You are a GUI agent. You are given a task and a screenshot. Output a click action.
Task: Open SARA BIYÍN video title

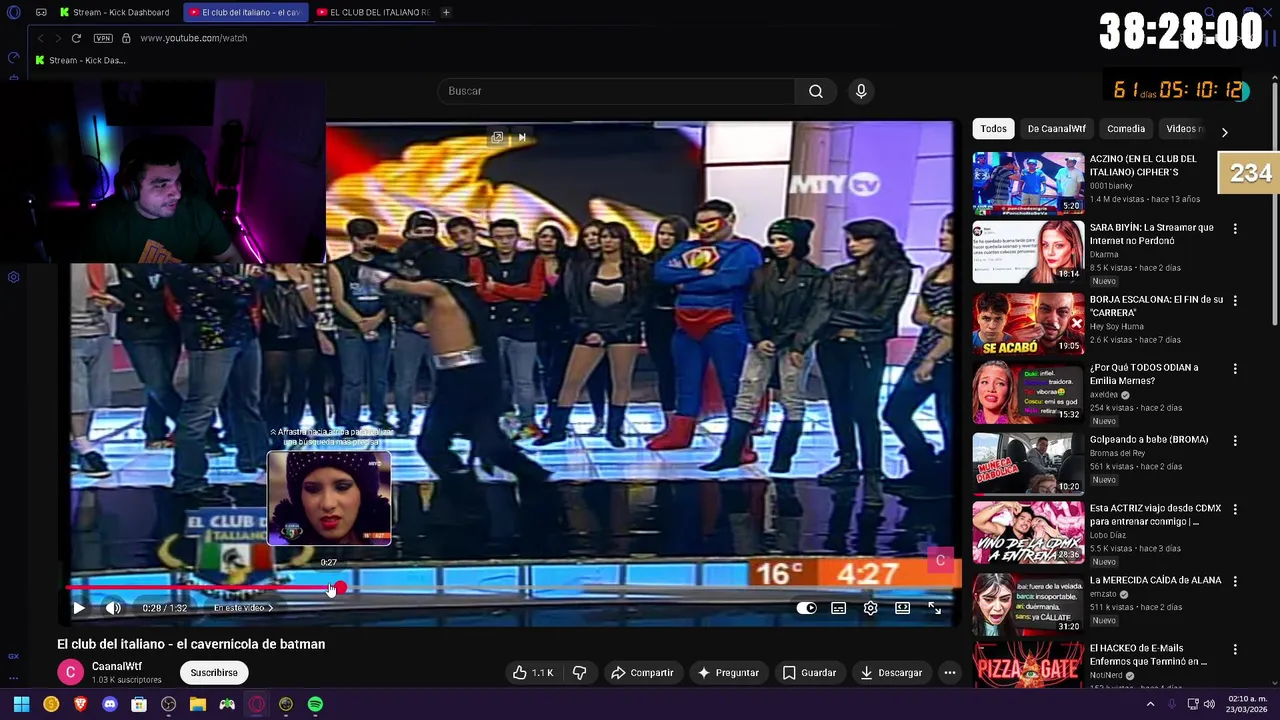[1151, 234]
